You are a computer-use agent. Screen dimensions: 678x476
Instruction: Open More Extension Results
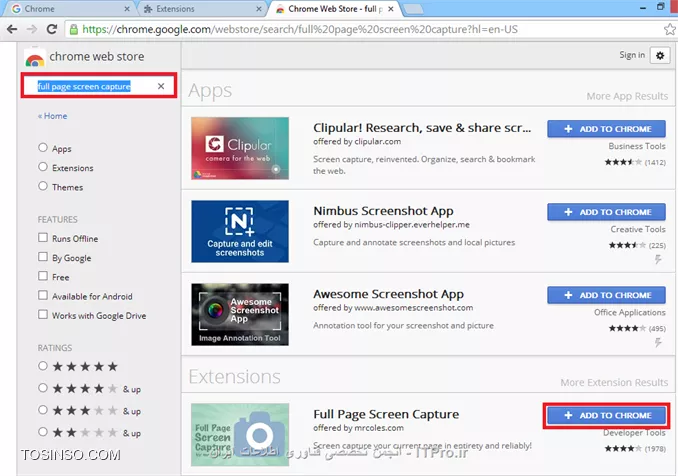(x=614, y=382)
